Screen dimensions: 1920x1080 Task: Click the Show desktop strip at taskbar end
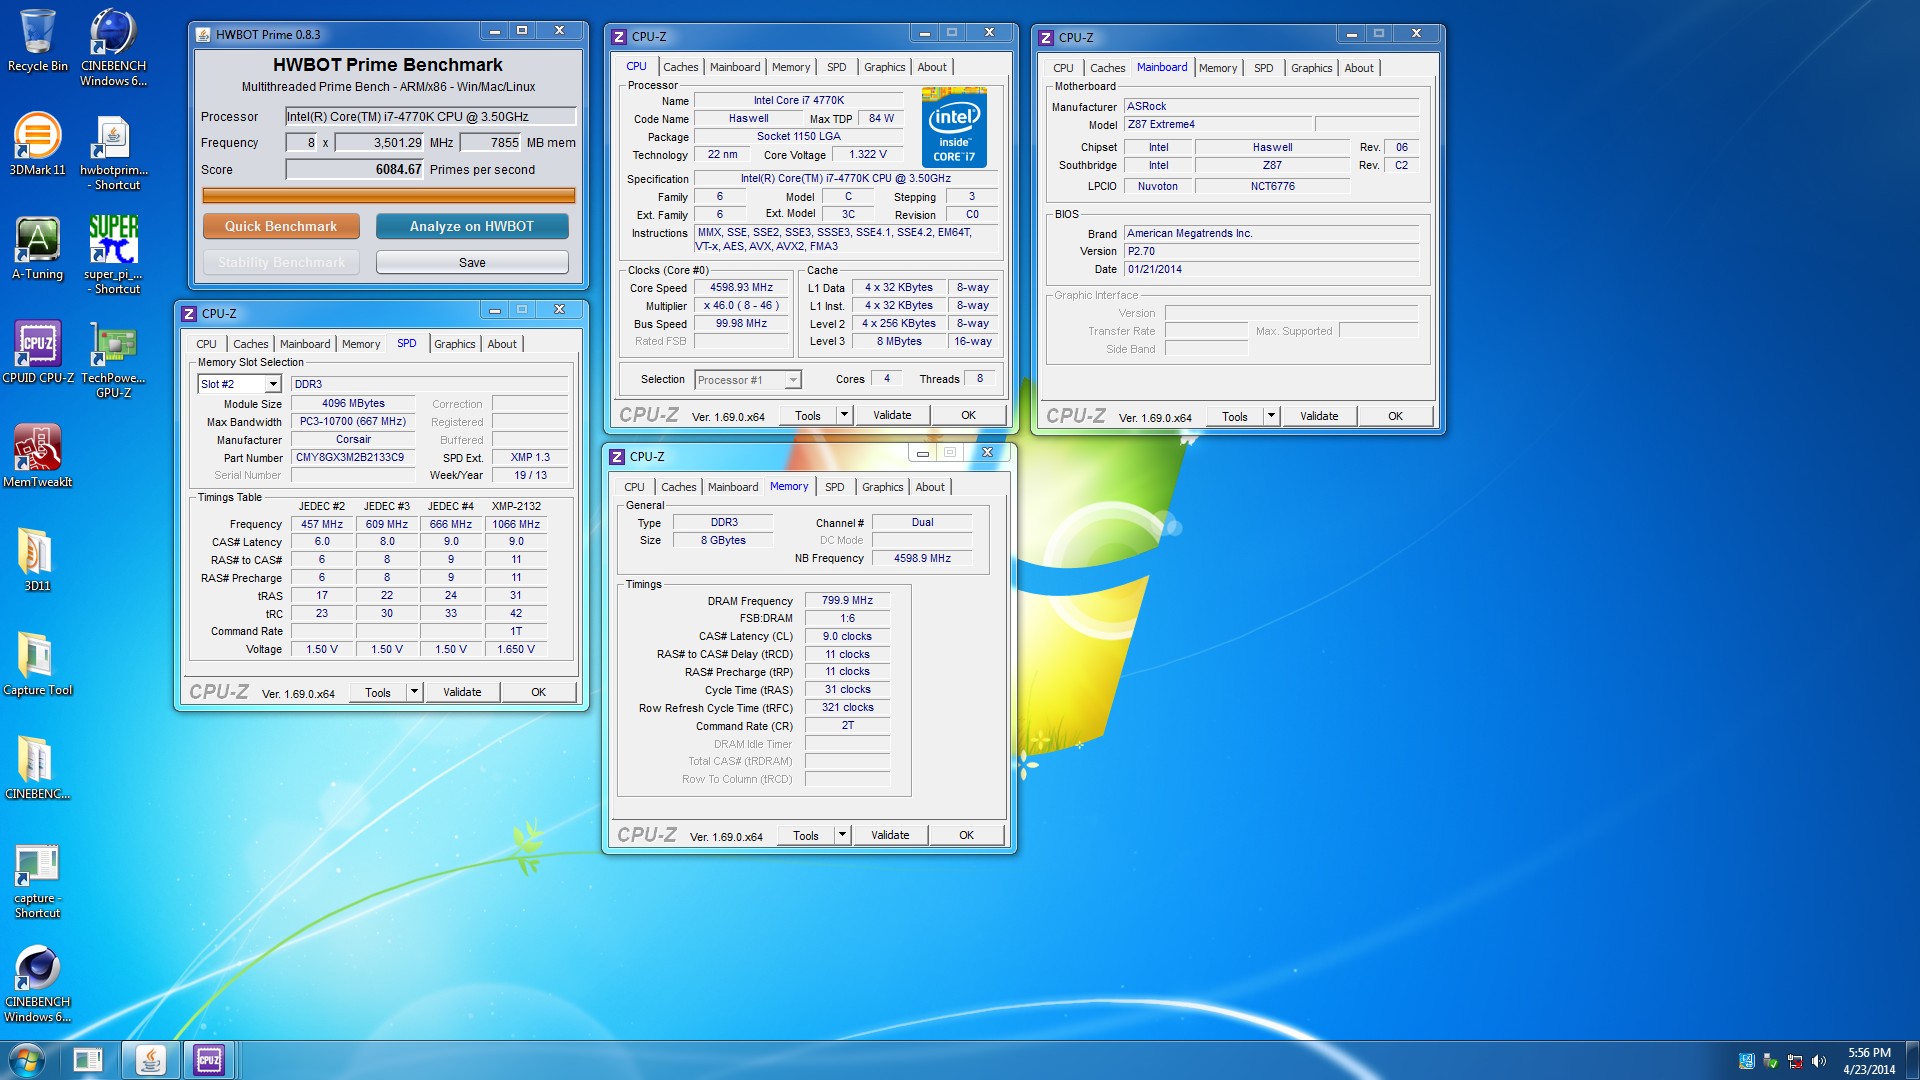(1912, 1060)
